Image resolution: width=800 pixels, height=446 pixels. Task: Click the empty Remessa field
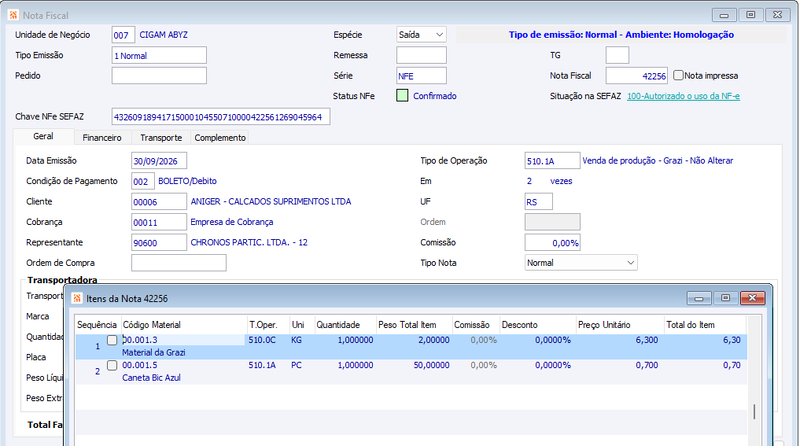click(x=421, y=55)
